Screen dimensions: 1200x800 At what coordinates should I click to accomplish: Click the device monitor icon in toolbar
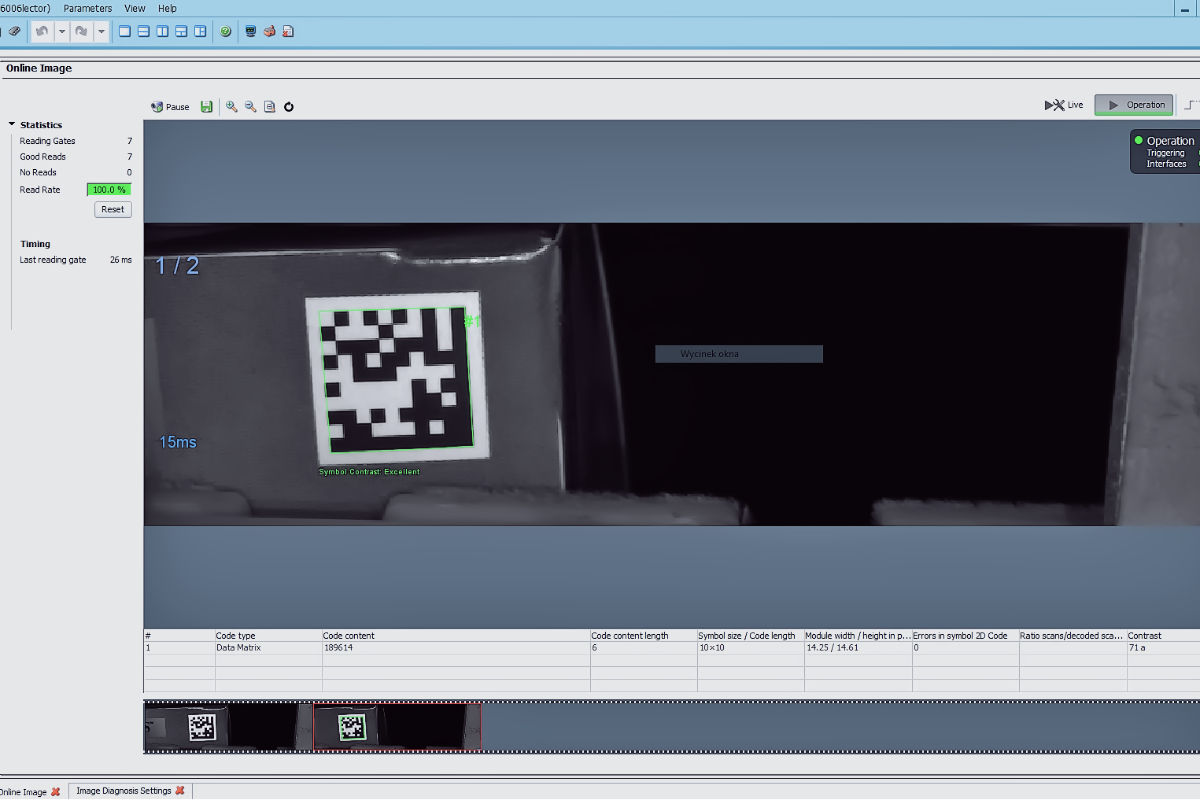(250, 31)
